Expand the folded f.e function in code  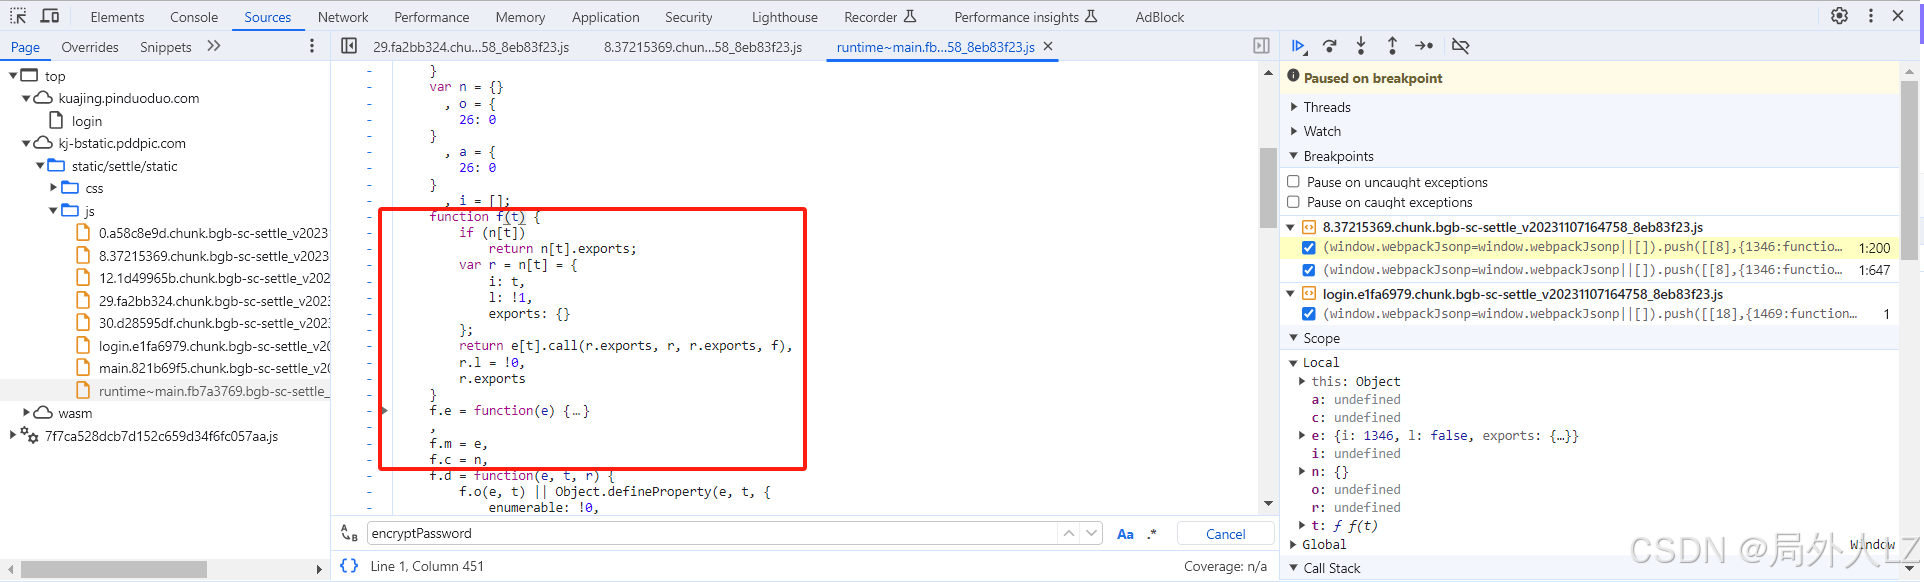point(384,411)
